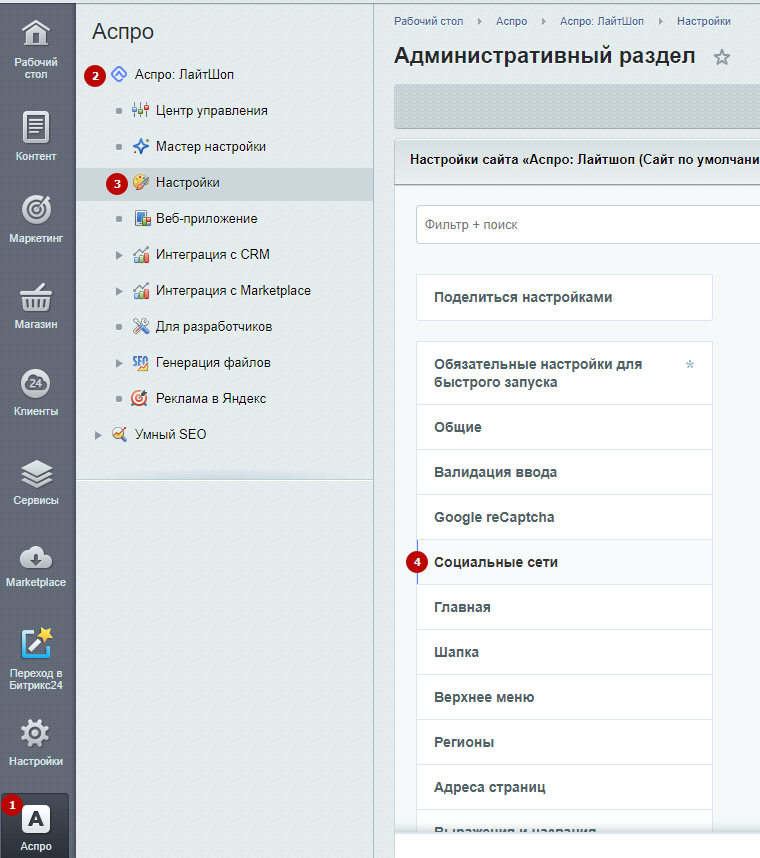760x858 pixels.
Task: Focus the Фильтр + поиск field
Action: coord(588,224)
